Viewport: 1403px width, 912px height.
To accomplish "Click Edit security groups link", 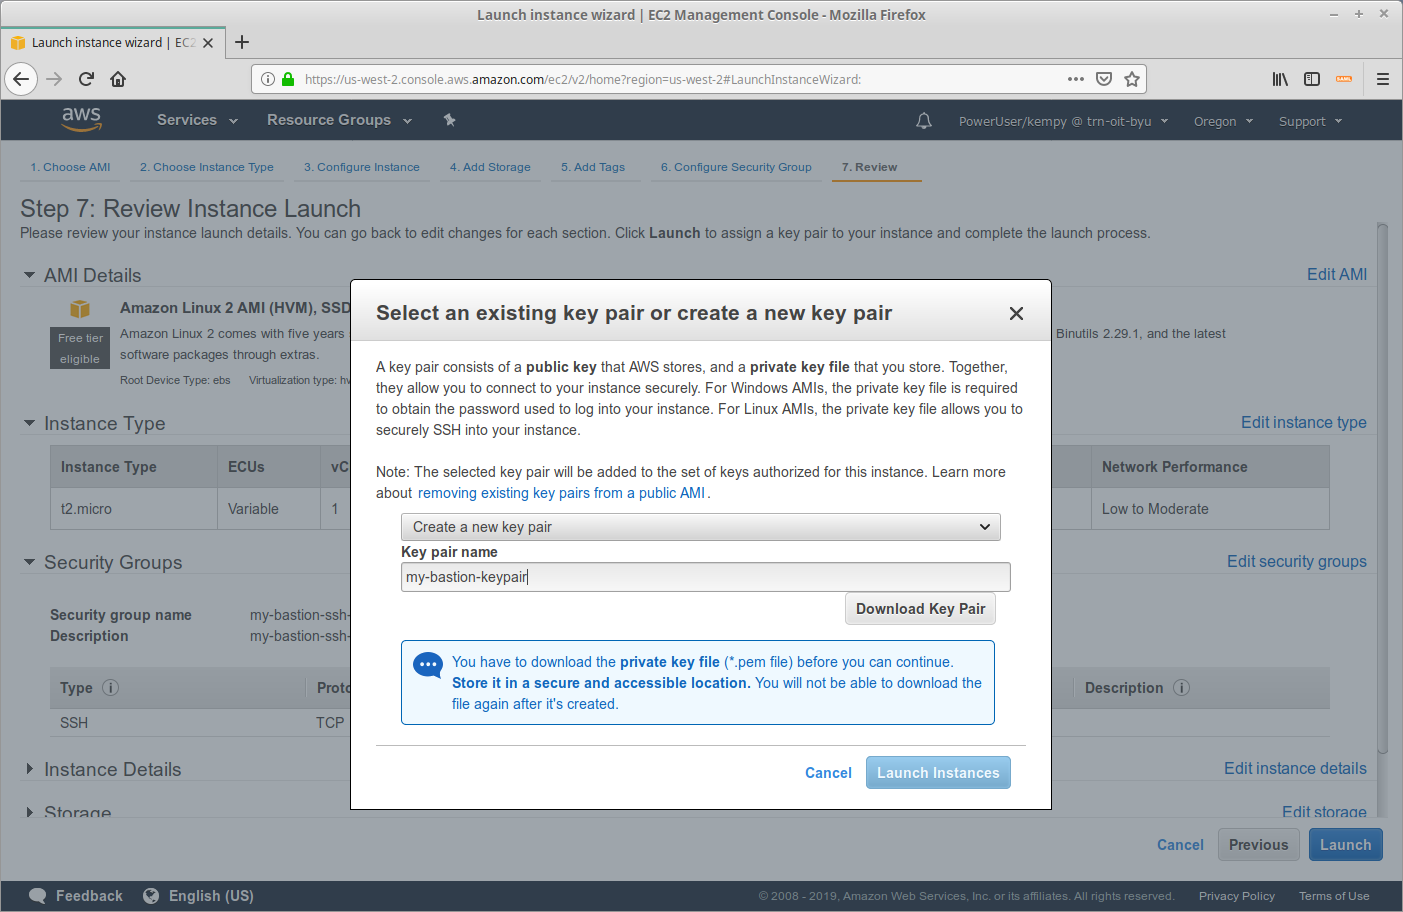I will (1297, 561).
